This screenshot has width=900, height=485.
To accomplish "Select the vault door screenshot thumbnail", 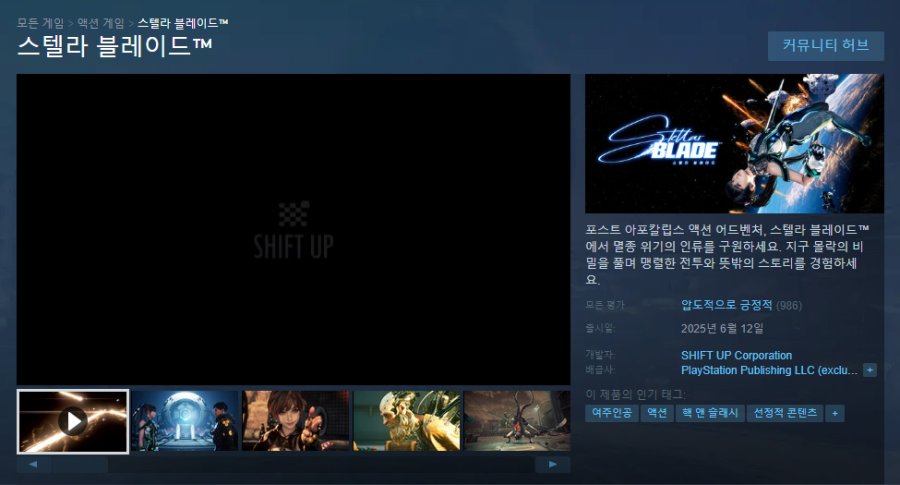I will 184,421.
